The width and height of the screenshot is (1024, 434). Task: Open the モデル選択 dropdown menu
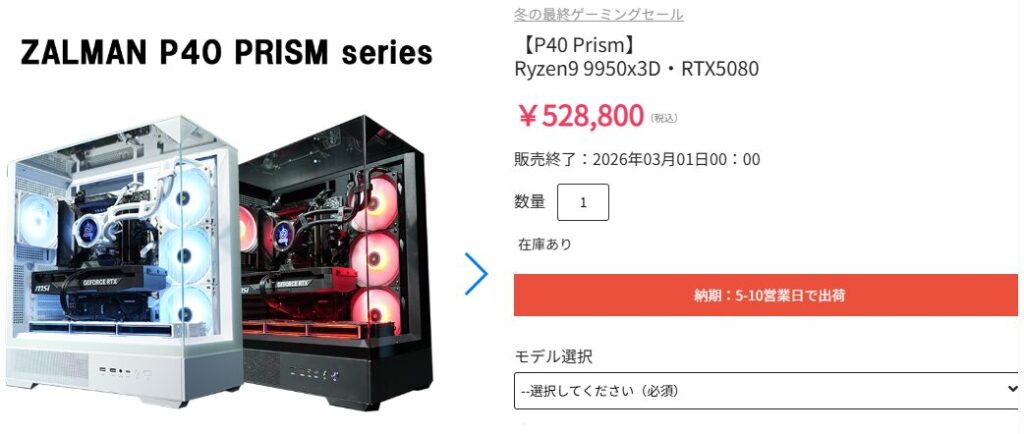pyautogui.click(x=767, y=390)
